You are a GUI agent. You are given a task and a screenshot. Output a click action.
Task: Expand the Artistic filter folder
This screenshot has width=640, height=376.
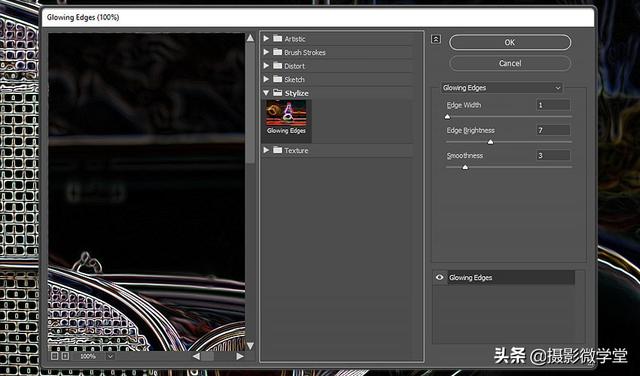[x=266, y=38]
